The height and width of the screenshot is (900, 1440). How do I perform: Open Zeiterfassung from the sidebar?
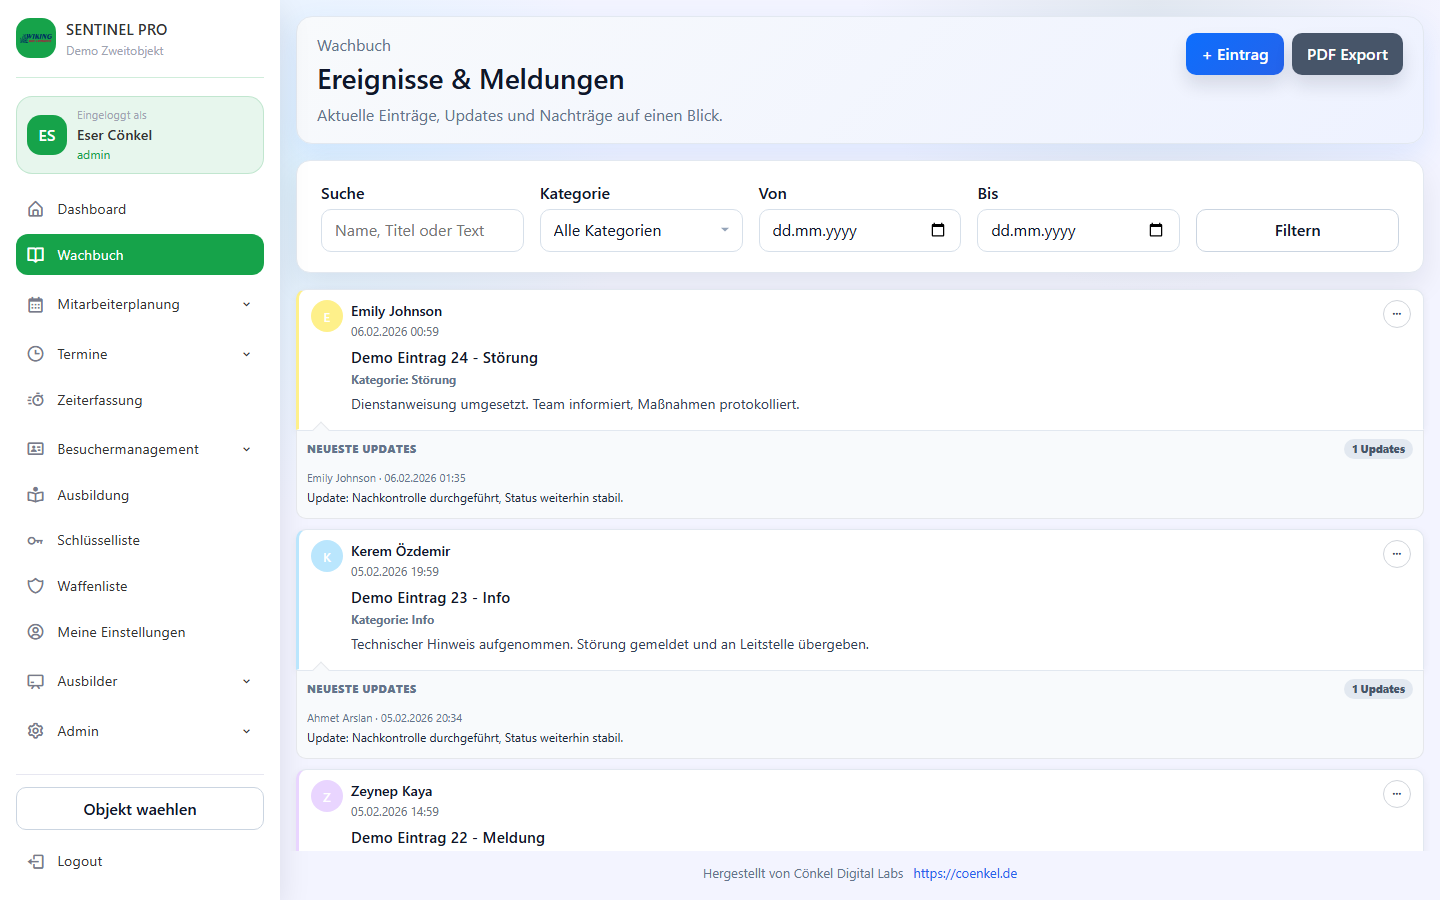99,401
